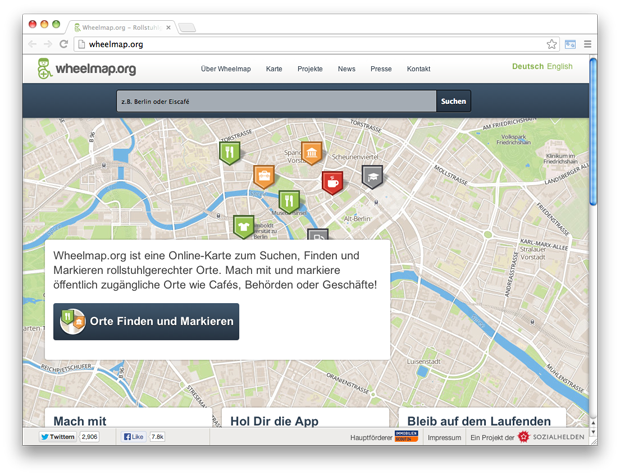Open the Über Wheelmap menu item

(x=226, y=69)
